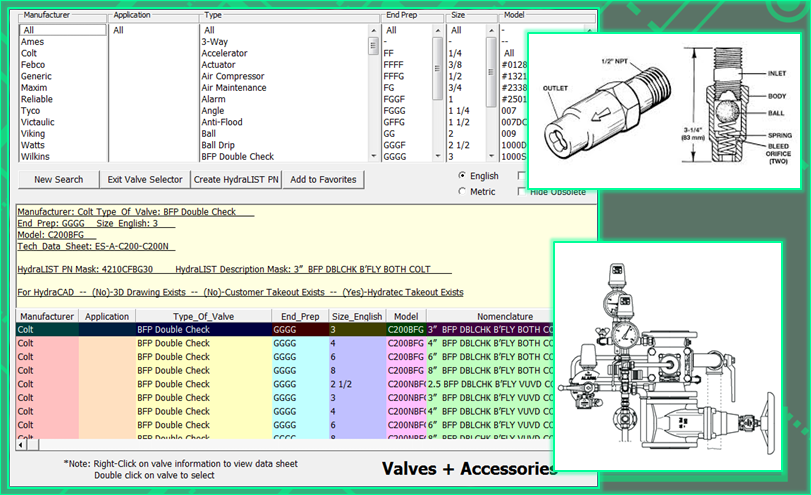Select FGGF in the End Prep list
Screen dimensions: 811x495
[396, 100]
